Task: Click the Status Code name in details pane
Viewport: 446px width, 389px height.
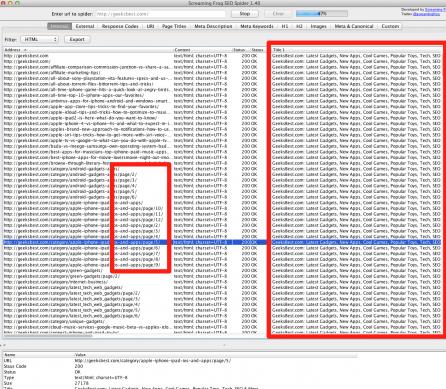Action: click(x=15, y=366)
